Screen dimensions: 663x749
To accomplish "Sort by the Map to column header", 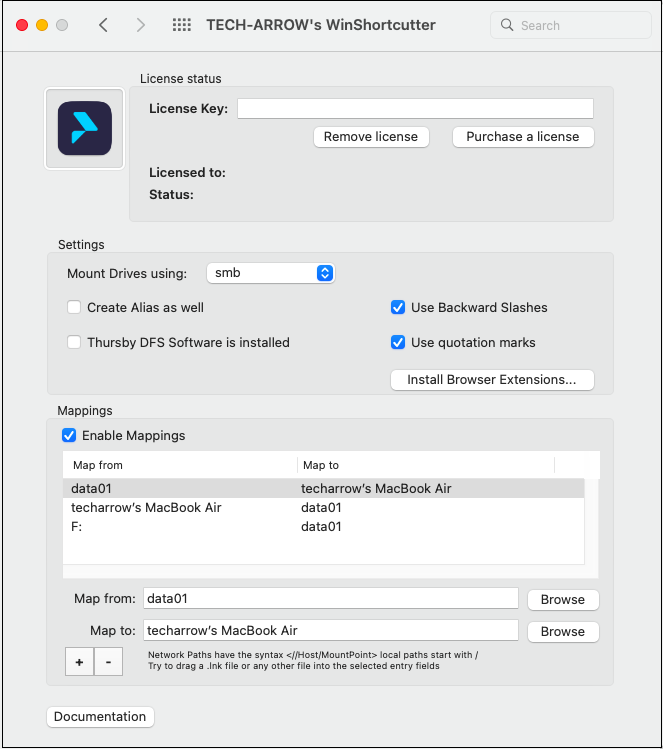I will coord(425,465).
